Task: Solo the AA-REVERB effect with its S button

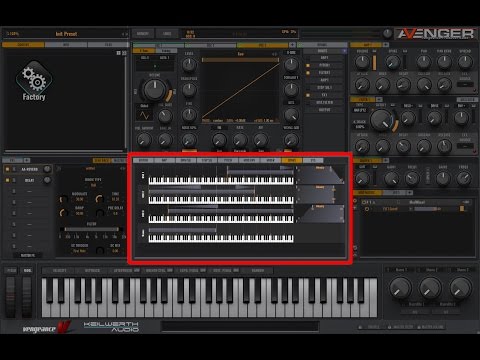Action: (x=14, y=169)
